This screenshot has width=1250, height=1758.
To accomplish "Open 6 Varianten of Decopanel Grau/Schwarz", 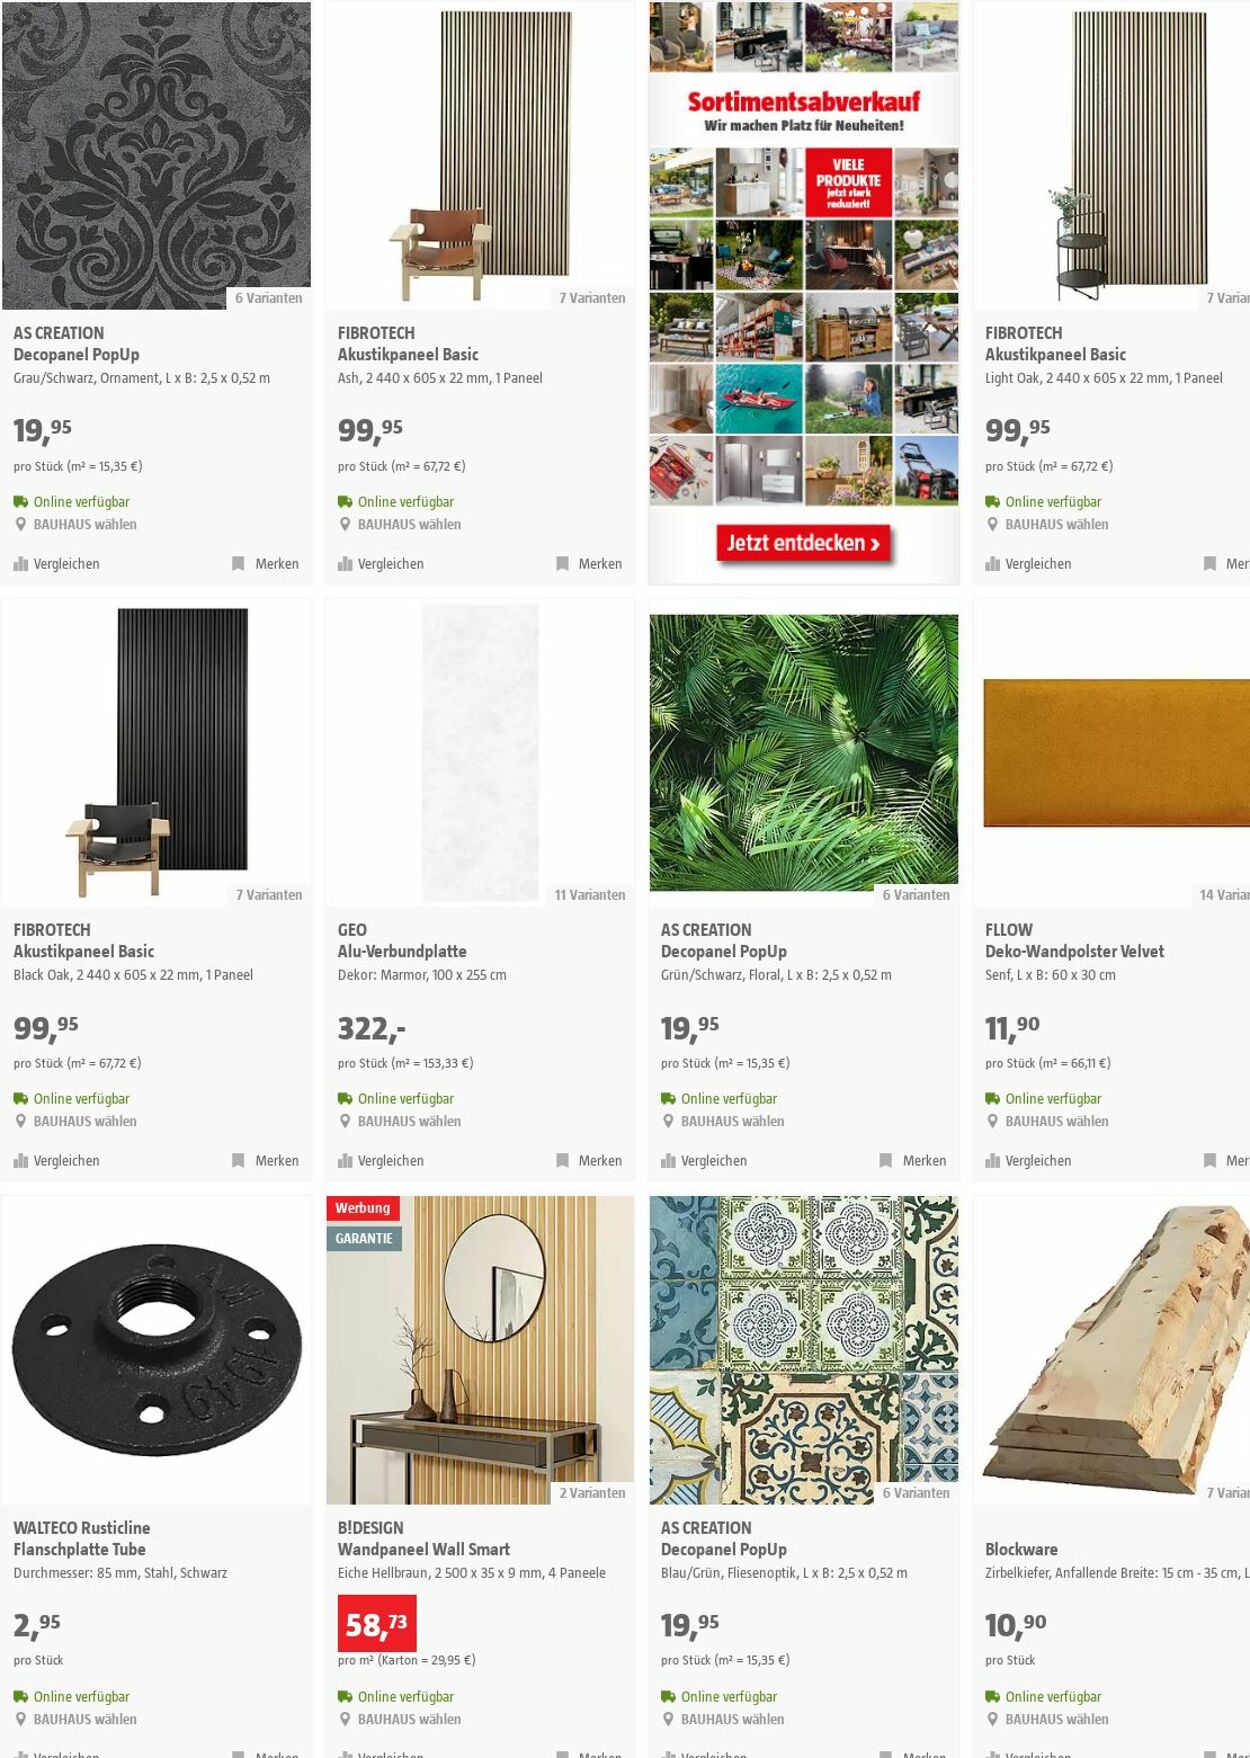I will (269, 298).
